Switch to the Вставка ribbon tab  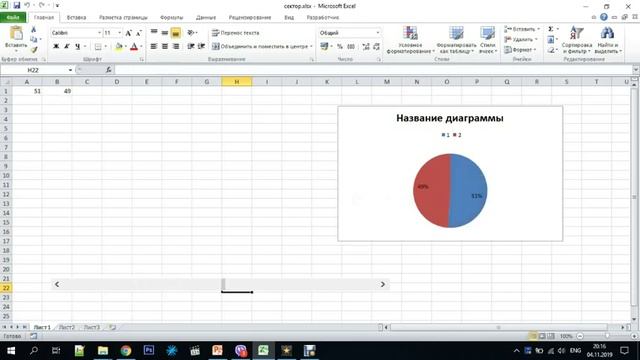(x=76, y=18)
